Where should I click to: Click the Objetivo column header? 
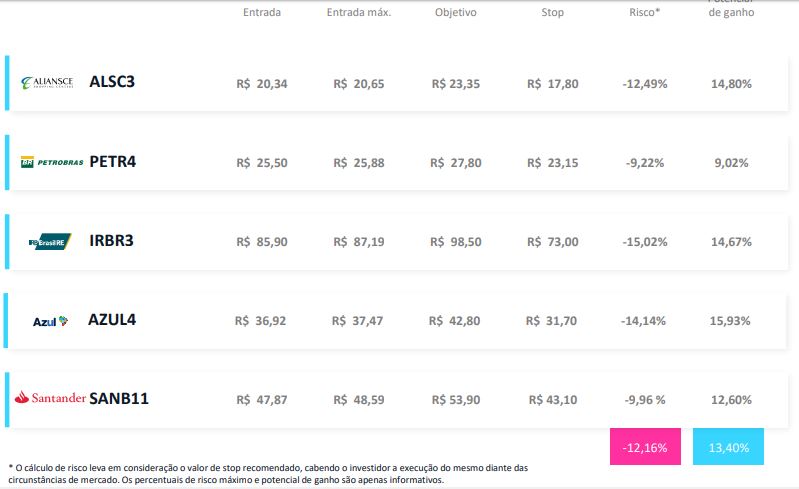456,12
